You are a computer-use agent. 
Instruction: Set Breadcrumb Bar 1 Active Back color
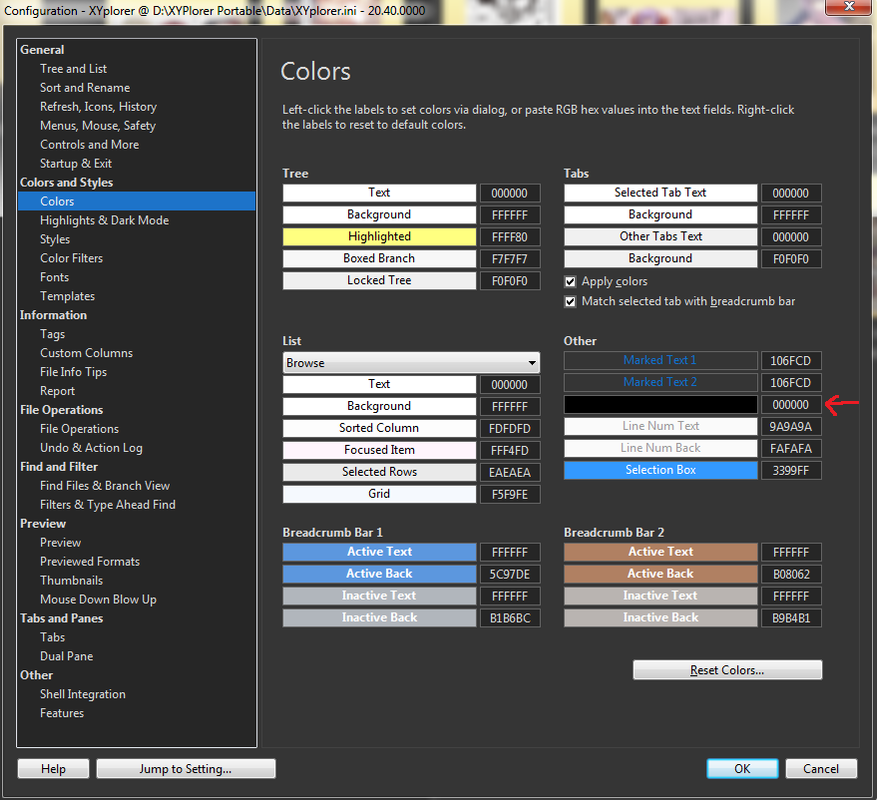tap(379, 574)
